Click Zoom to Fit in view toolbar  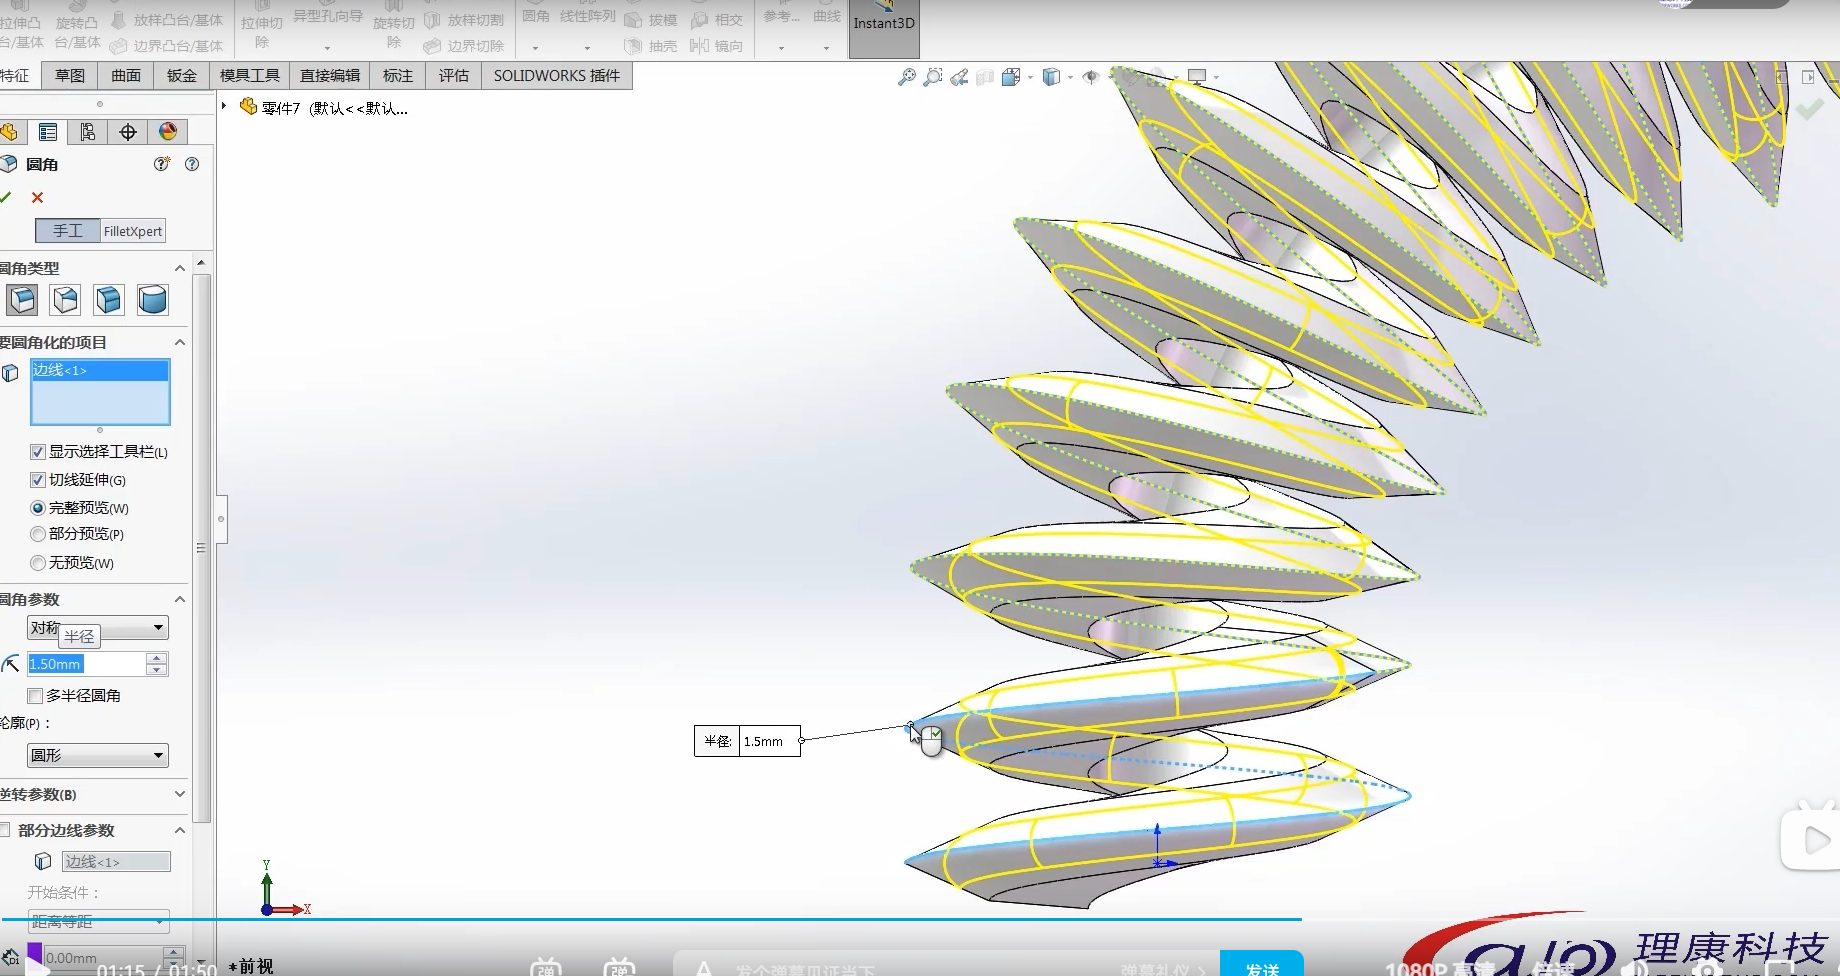[x=907, y=77]
